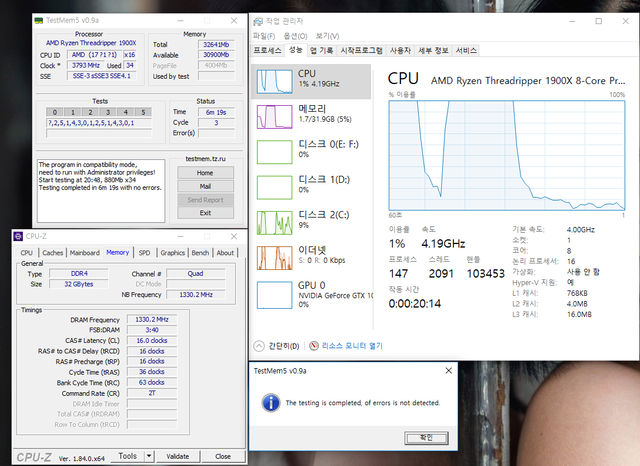The height and width of the screenshot is (466, 640).
Task: Click 확인 in TestMem5 dialog
Action: pos(426,438)
